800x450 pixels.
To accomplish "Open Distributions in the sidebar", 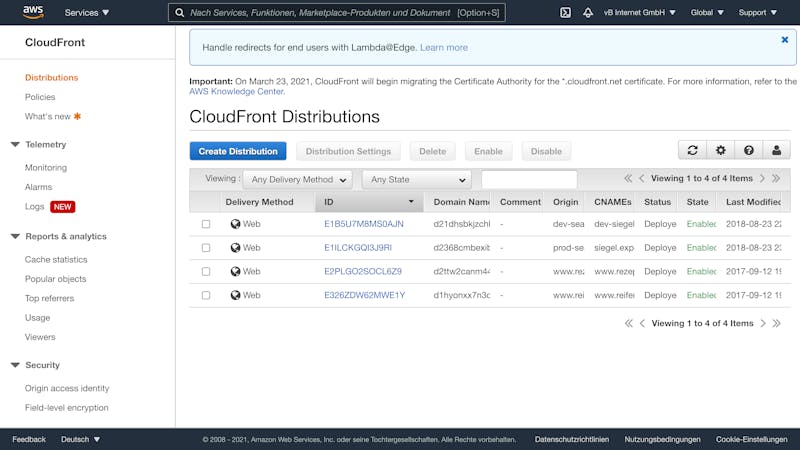I will [52, 78].
